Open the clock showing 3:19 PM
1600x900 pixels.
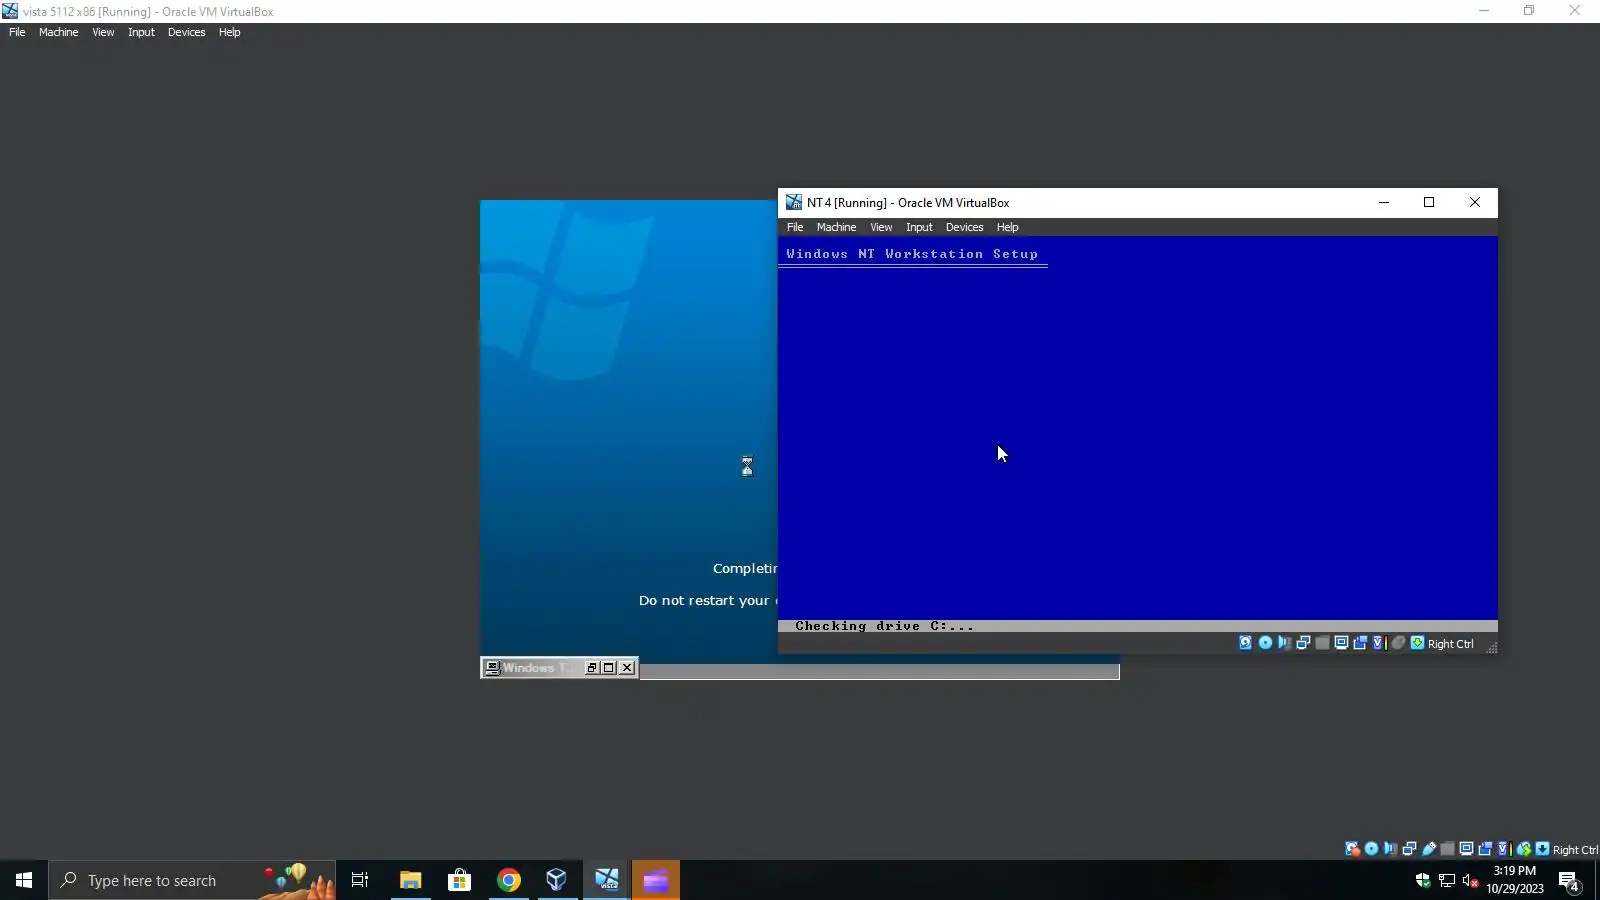point(1515,880)
